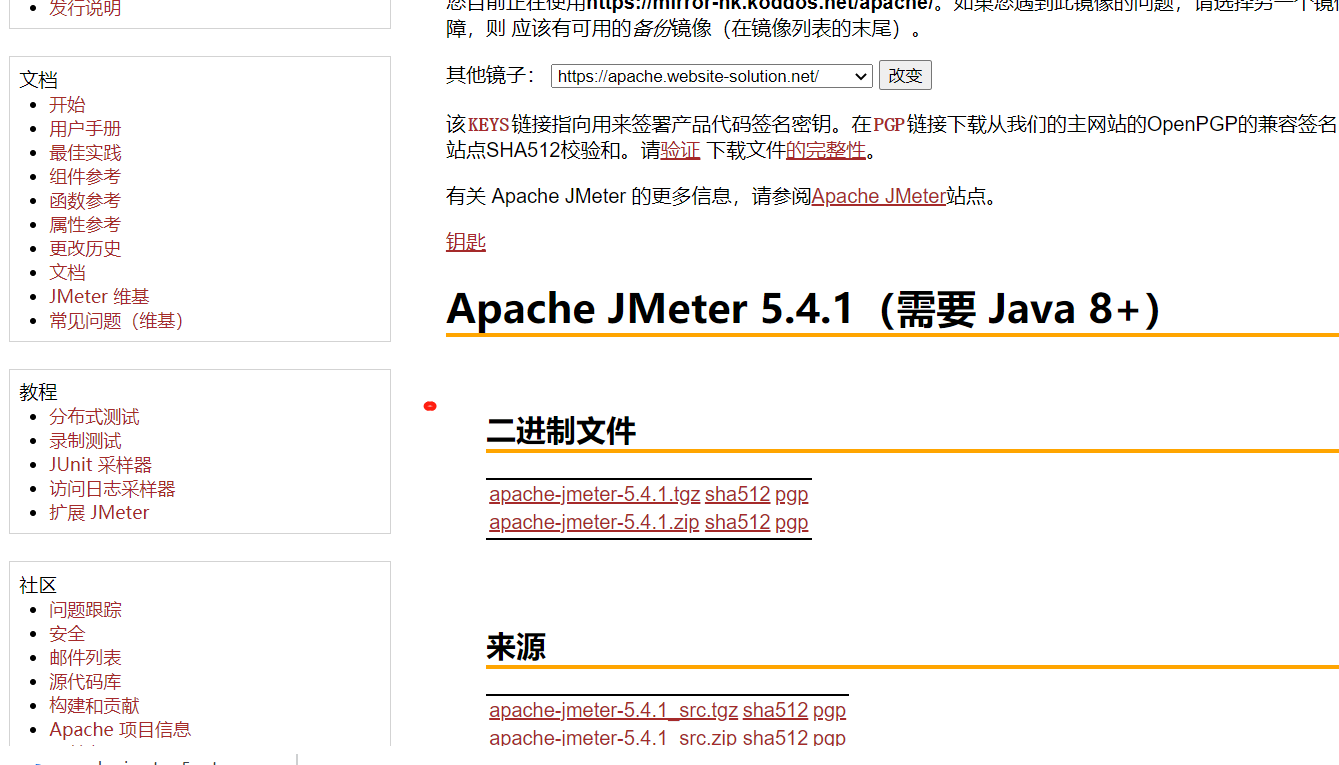1339x765 pixels.
Task: Follow the 验证 link in the paragraph
Action: tap(680, 150)
